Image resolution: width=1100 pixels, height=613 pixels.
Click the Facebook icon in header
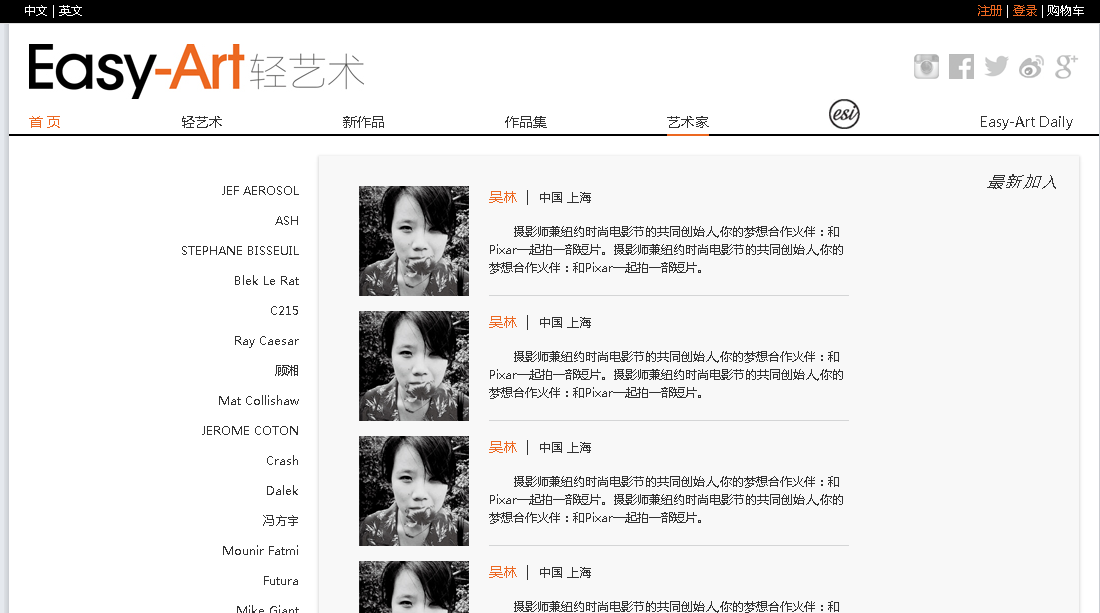(x=961, y=67)
